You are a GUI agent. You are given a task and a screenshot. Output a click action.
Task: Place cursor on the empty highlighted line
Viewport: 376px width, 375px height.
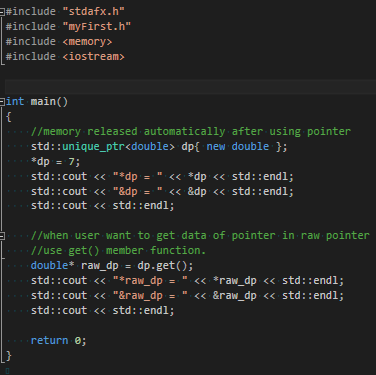tap(190, 87)
